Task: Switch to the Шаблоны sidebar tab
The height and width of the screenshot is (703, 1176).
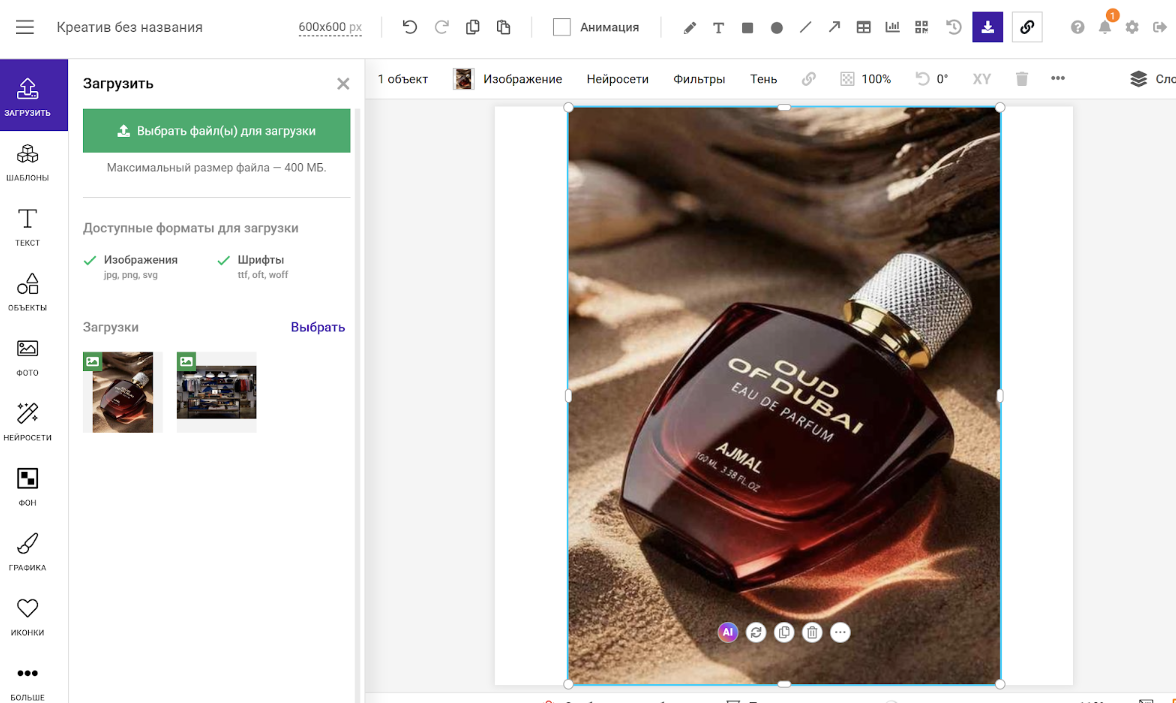Action: pyautogui.click(x=27, y=162)
